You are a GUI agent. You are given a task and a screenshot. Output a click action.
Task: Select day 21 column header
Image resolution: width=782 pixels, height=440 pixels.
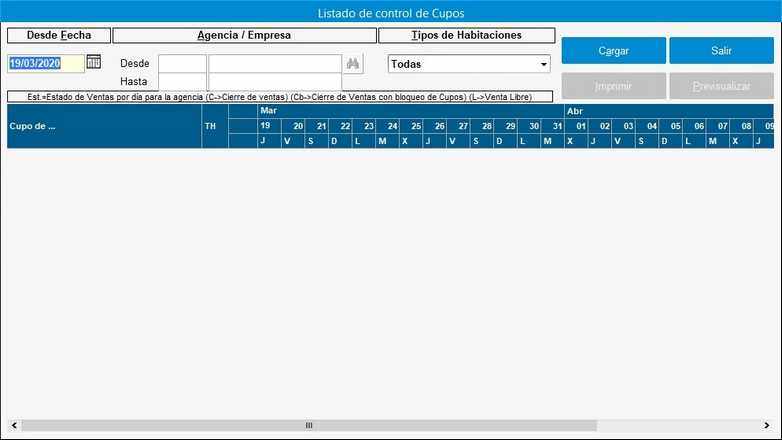pyautogui.click(x=317, y=126)
